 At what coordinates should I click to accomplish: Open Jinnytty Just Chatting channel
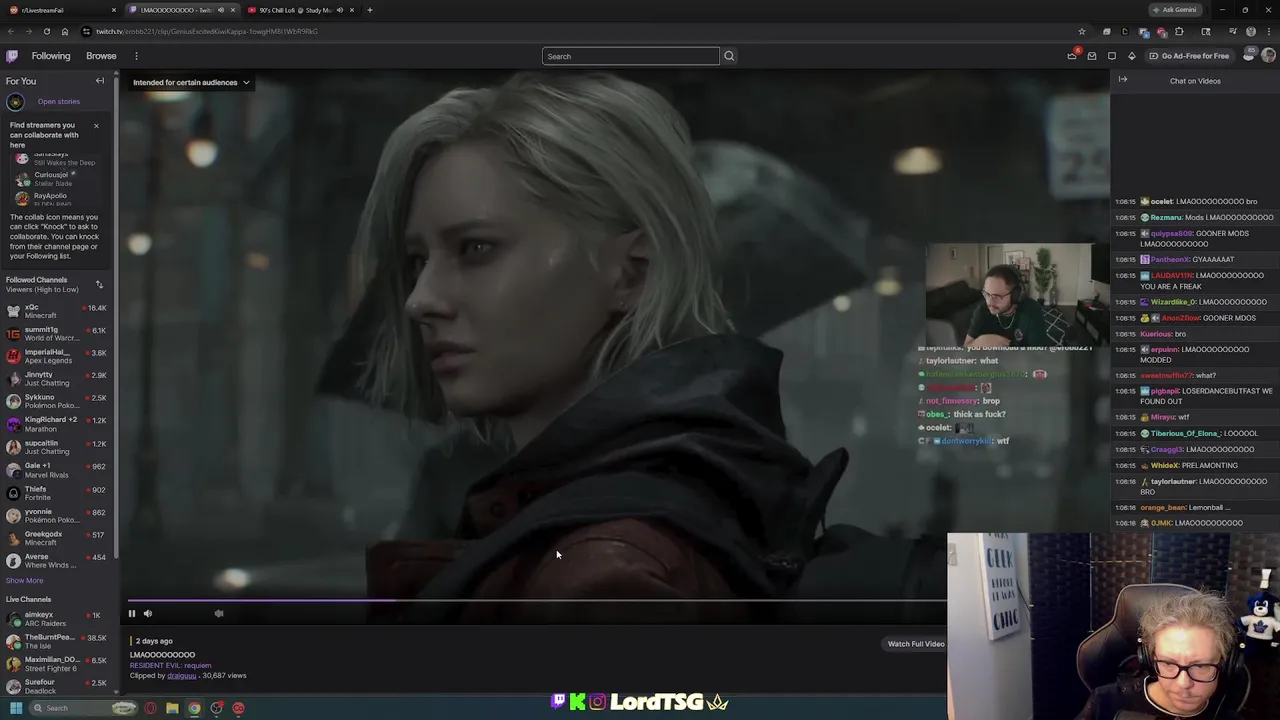(56, 379)
